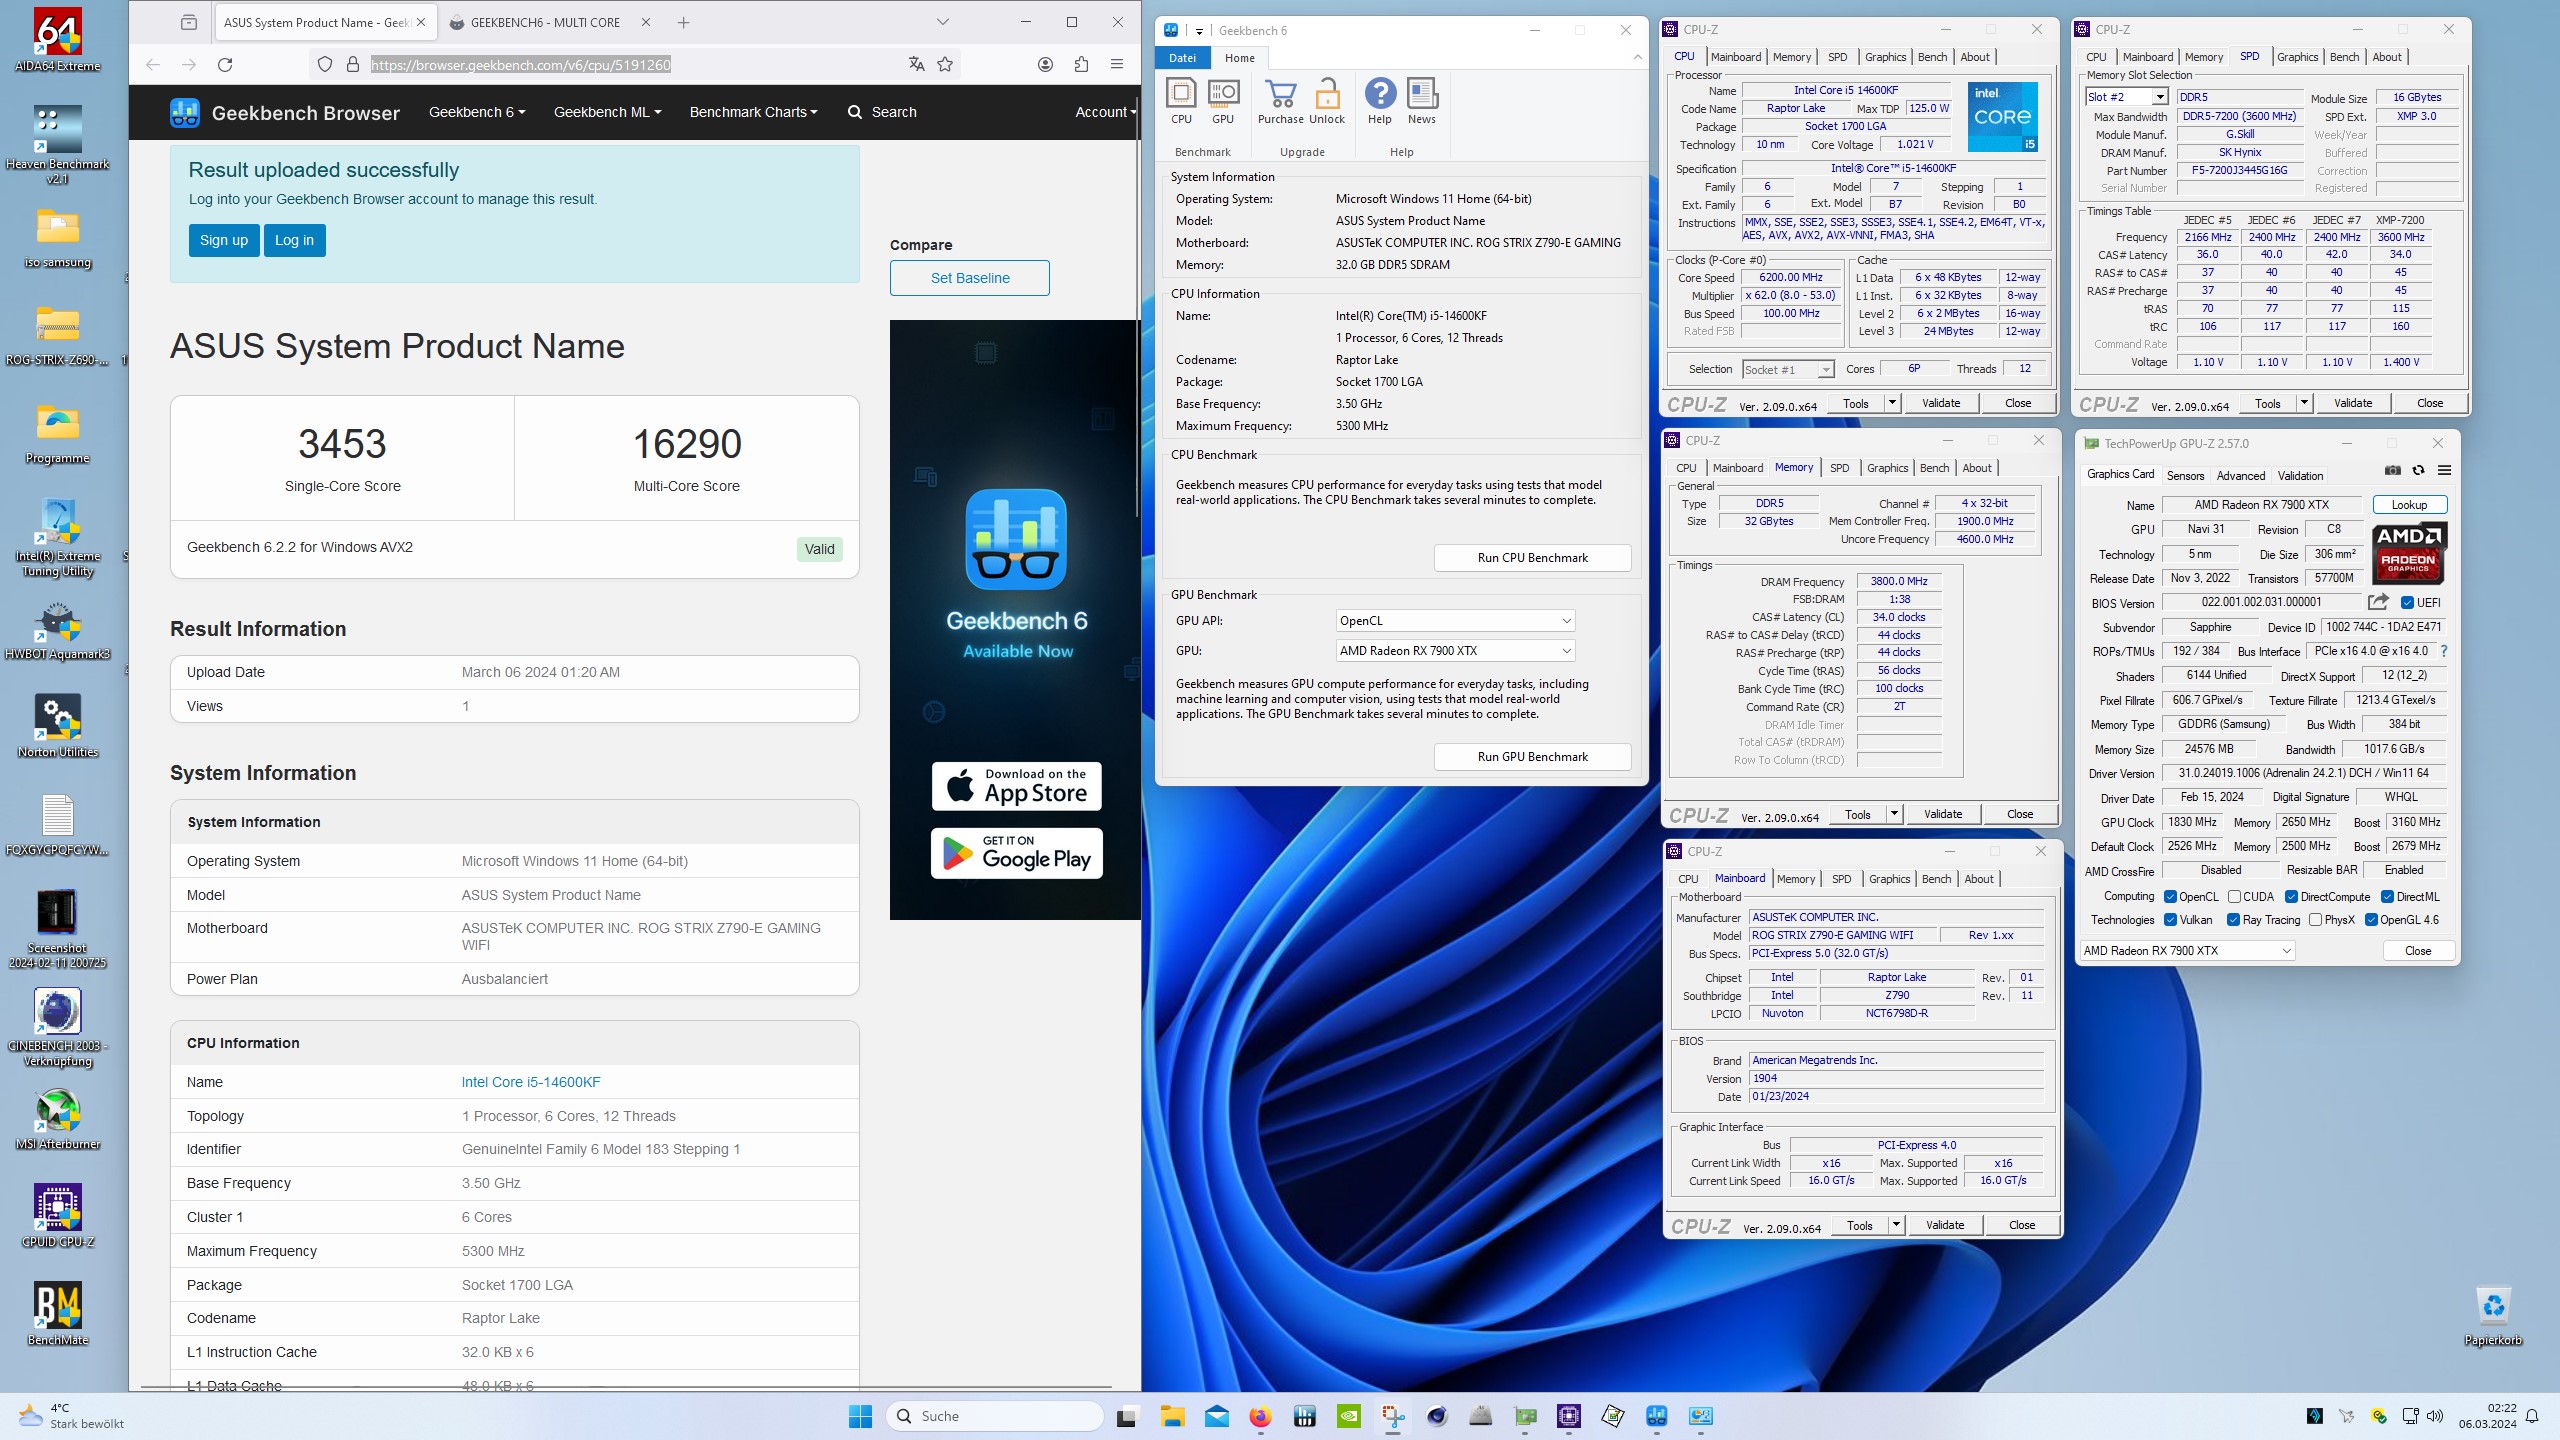Image resolution: width=2560 pixels, height=1440 pixels.
Task: Click Sign up button
Action: (224, 240)
